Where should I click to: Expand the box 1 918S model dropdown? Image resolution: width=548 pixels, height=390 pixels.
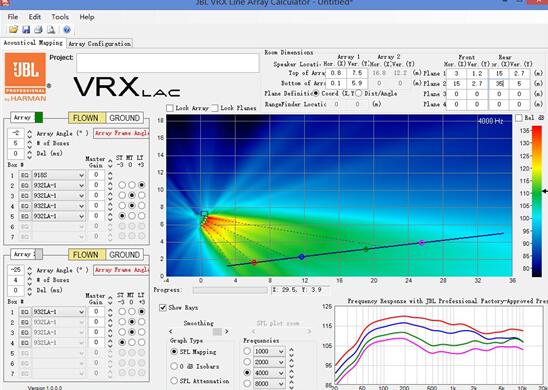pyautogui.click(x=59, y=175)
